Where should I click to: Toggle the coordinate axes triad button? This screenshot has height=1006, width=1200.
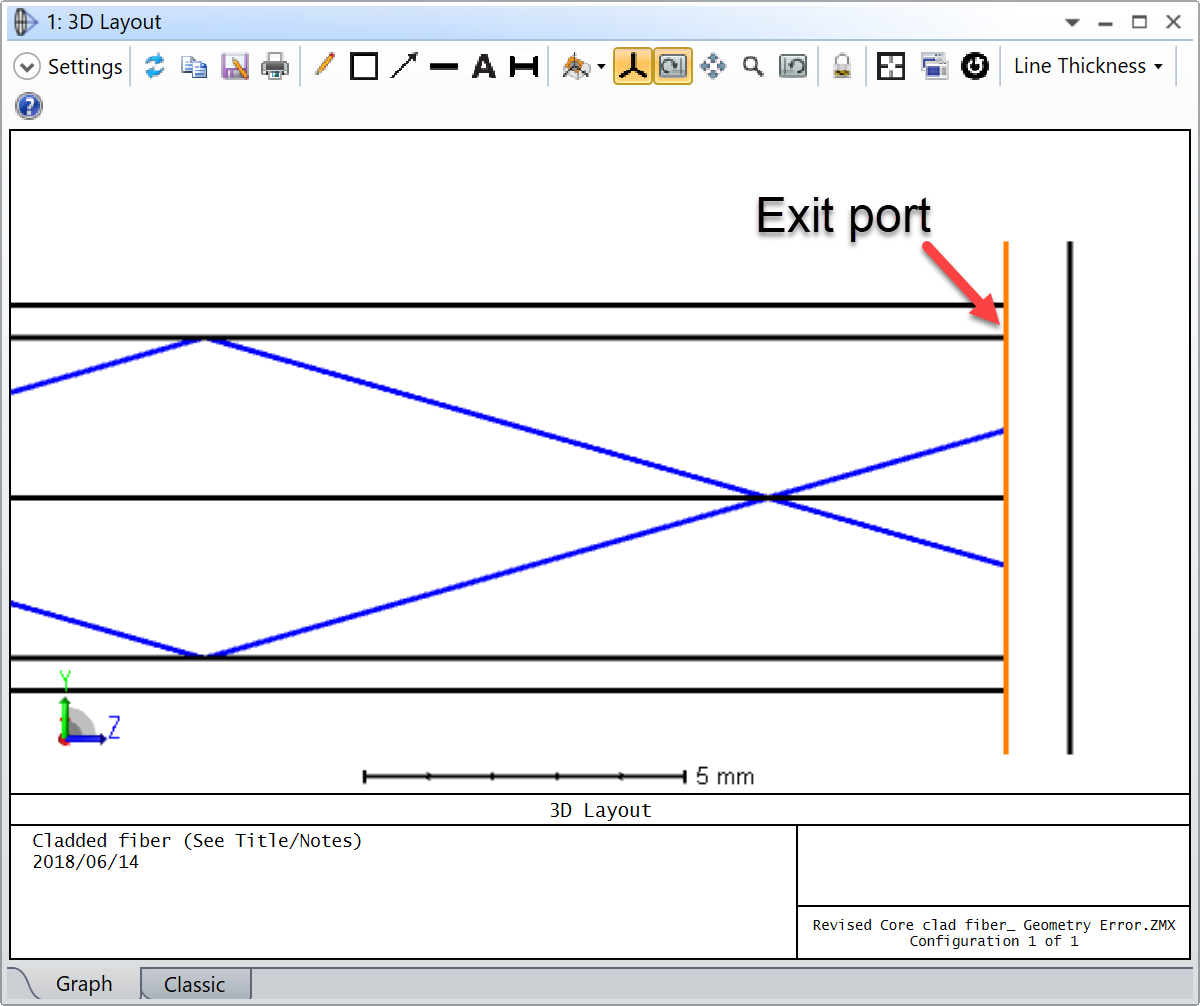coord(633,67)
